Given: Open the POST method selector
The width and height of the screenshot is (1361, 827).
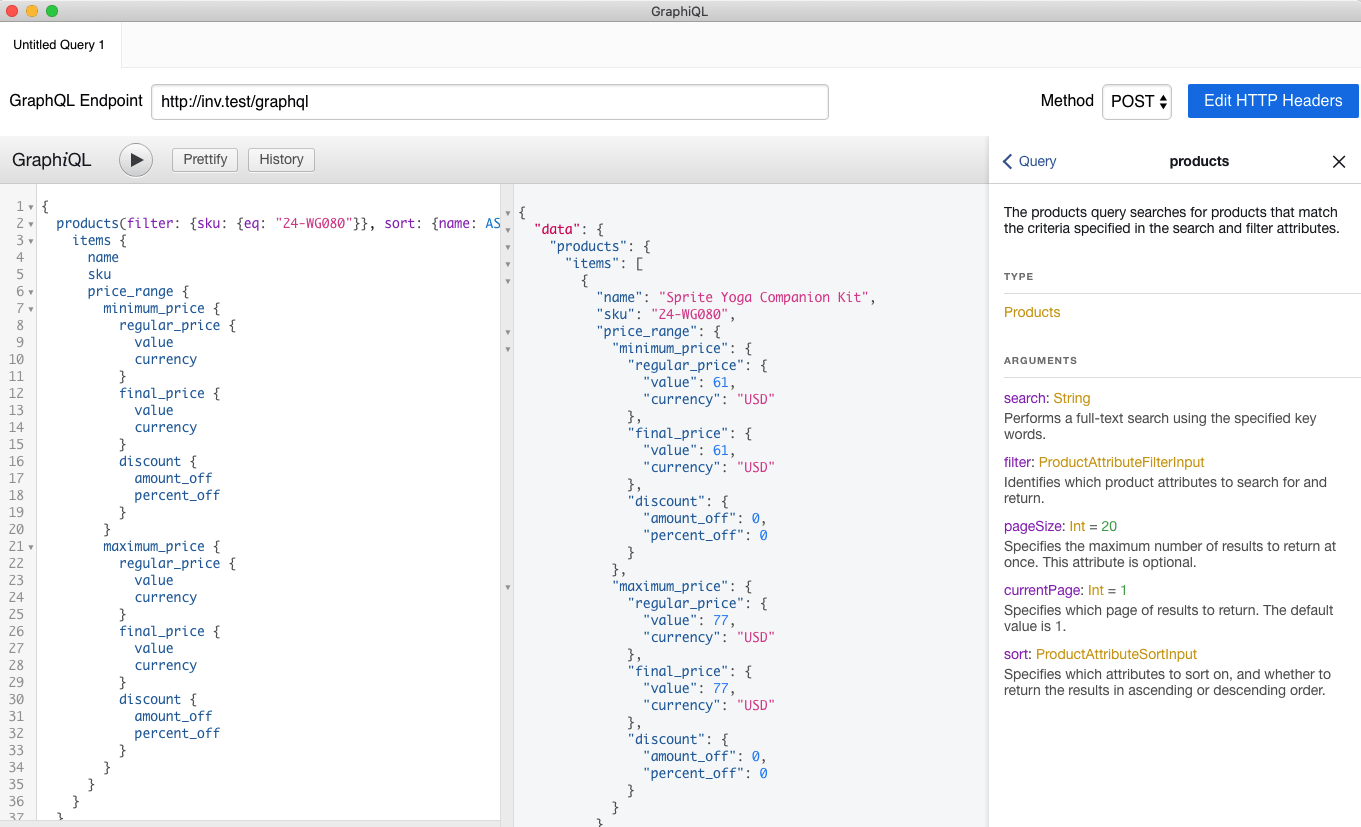Looking at the screenshot, I should point(1136,100).
